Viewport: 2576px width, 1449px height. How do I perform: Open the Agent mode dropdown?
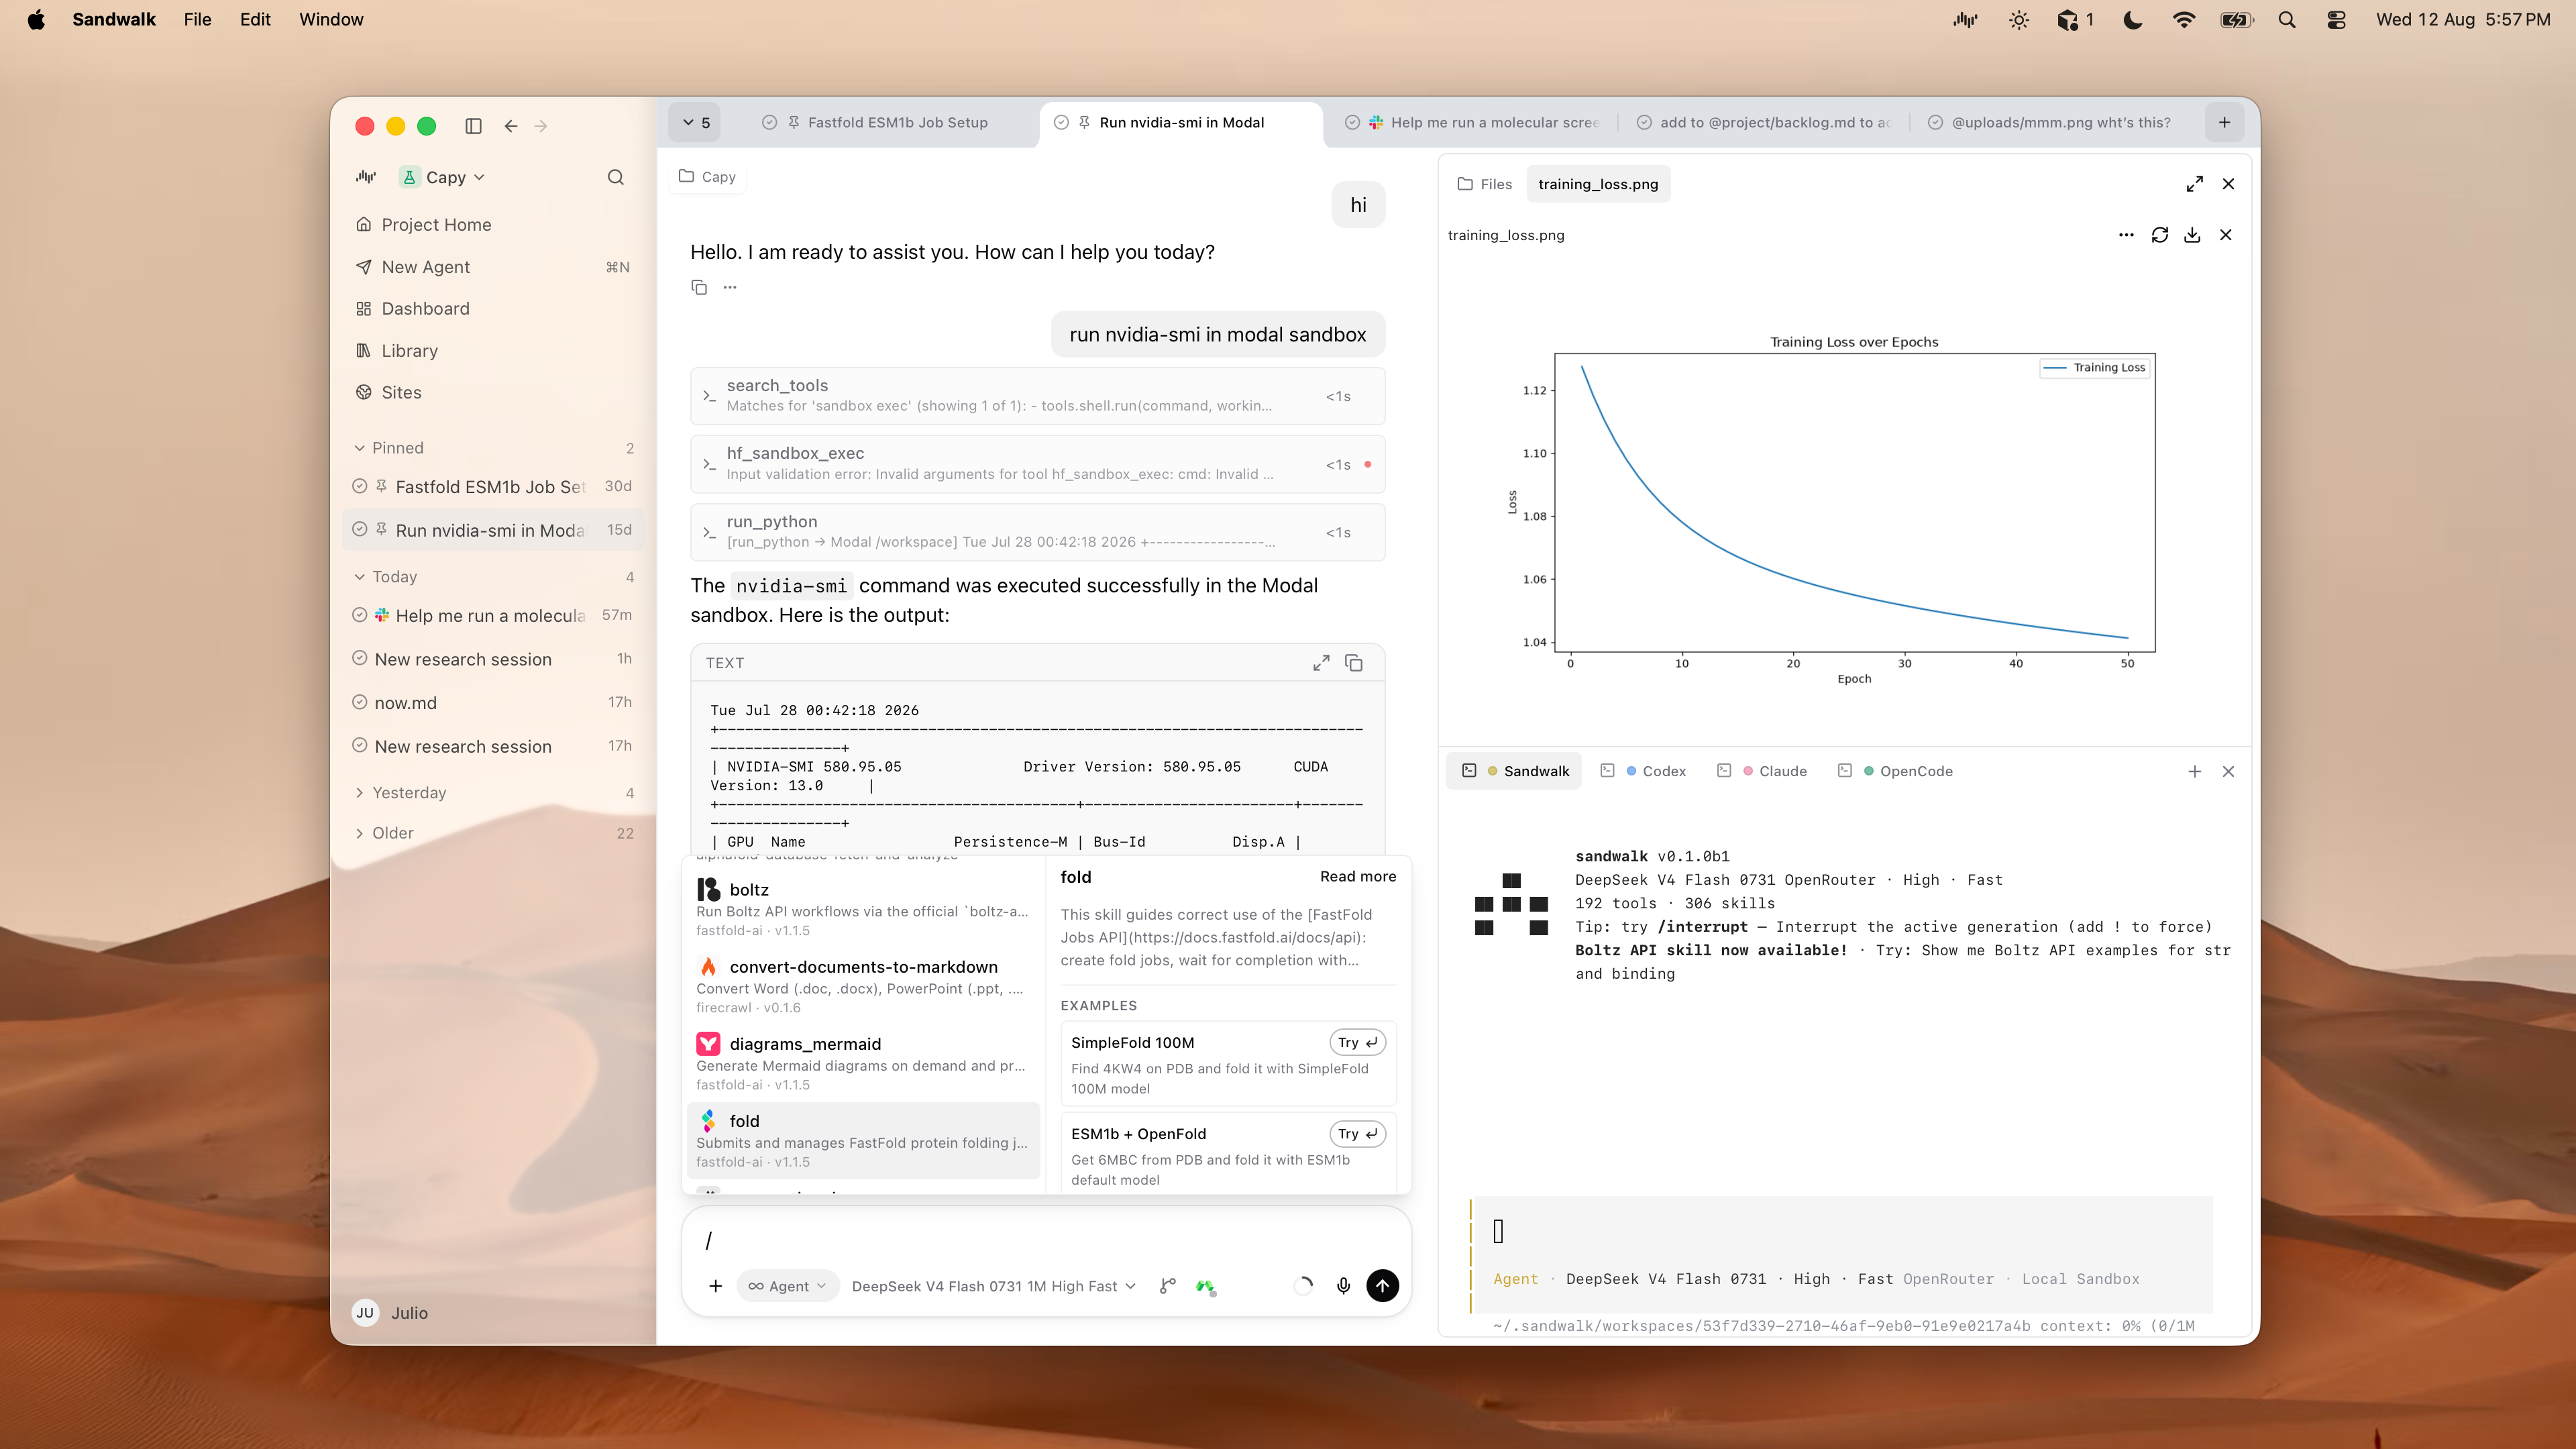pyautogui.click(x=787, y=1286)
